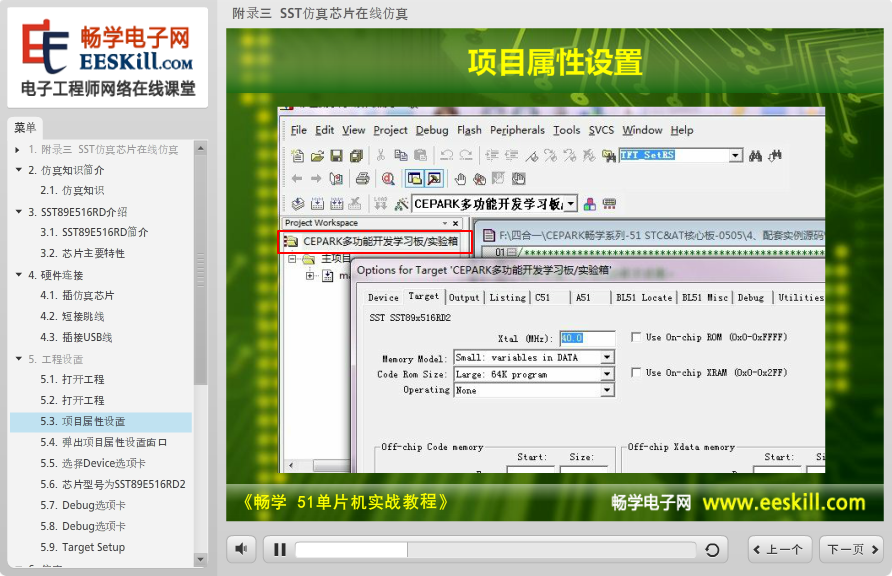The height and width of the screenshot is (576, 892).
Task: Click the sidebar scrollbar down arrow
Action: 200,560
